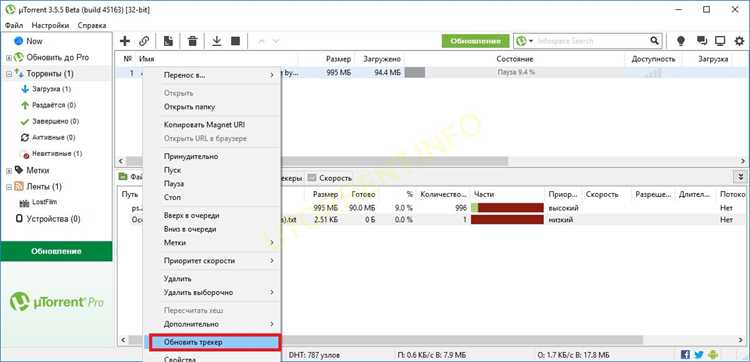Image resolution: width=750 pixels, height=362 pixels.
Task: Move torrent down in queue toolbar arrow
Action: click(276, 41)
